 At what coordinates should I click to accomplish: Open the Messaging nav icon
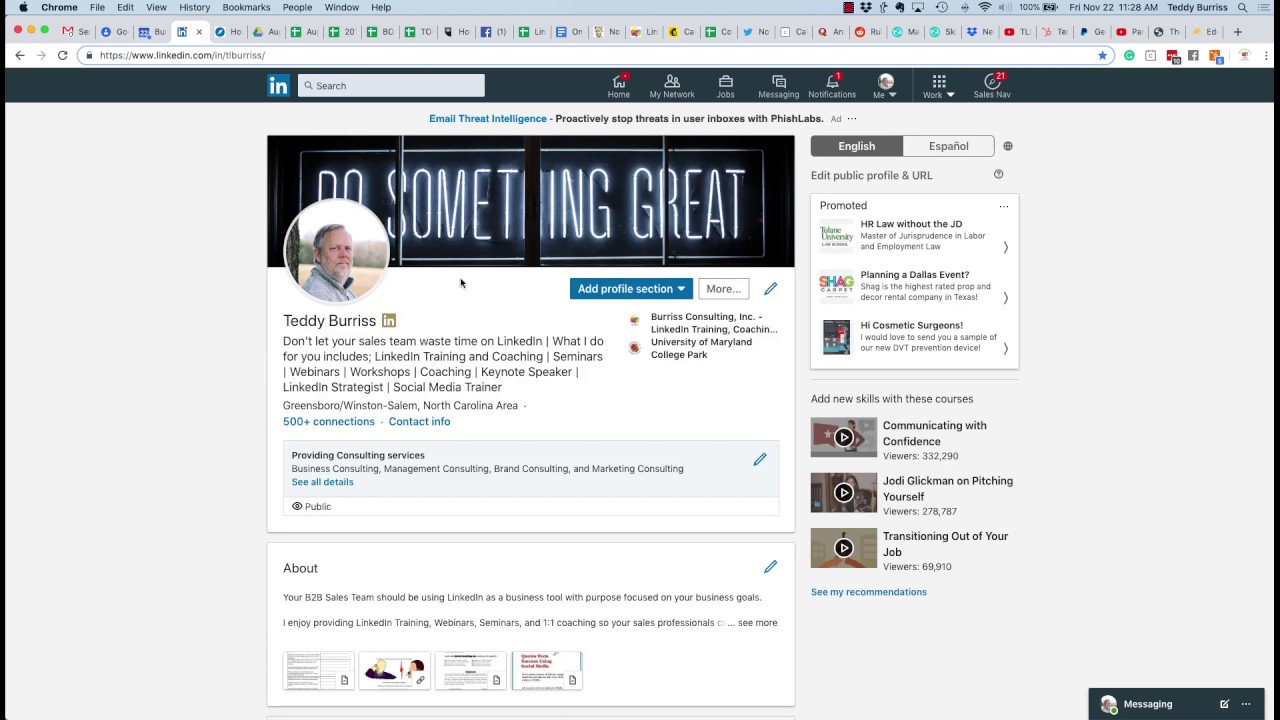click(778, 86)
